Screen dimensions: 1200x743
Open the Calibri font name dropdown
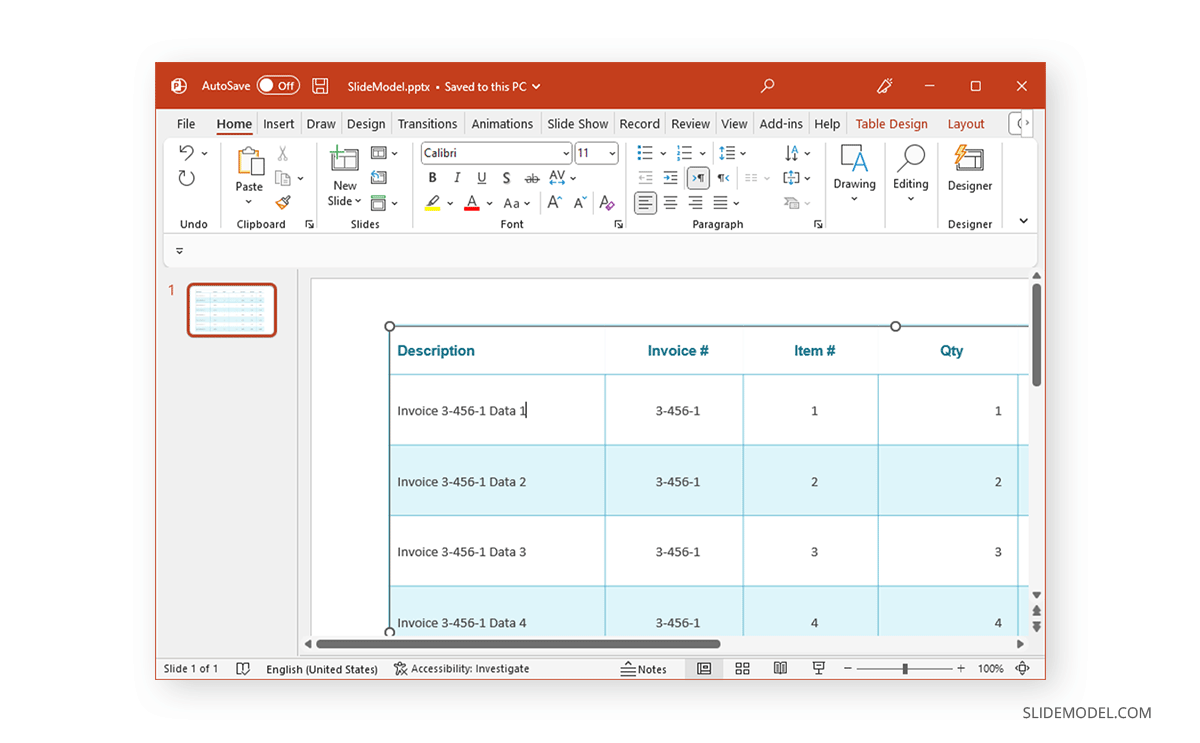[x=568, y=152]
